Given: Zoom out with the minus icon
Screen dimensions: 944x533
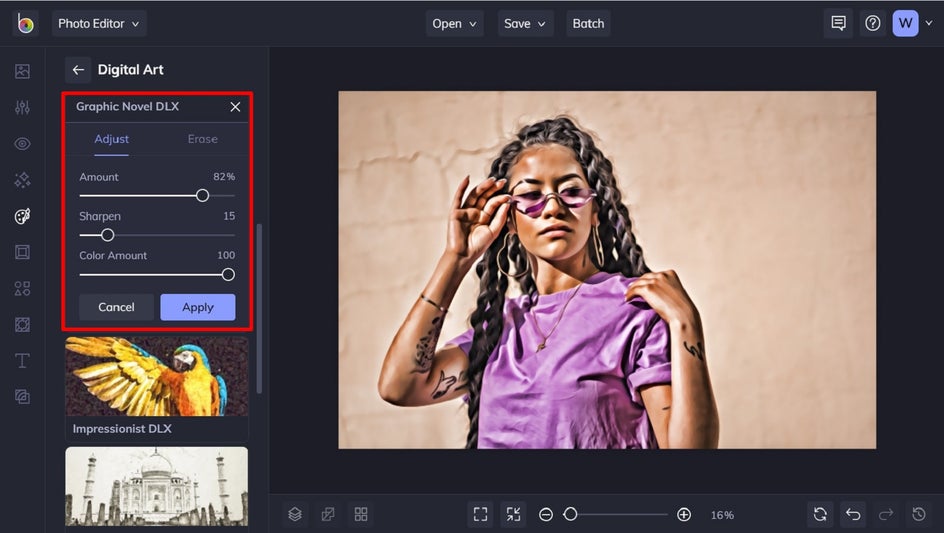Looking at the screenshot, I should (546, 514).
